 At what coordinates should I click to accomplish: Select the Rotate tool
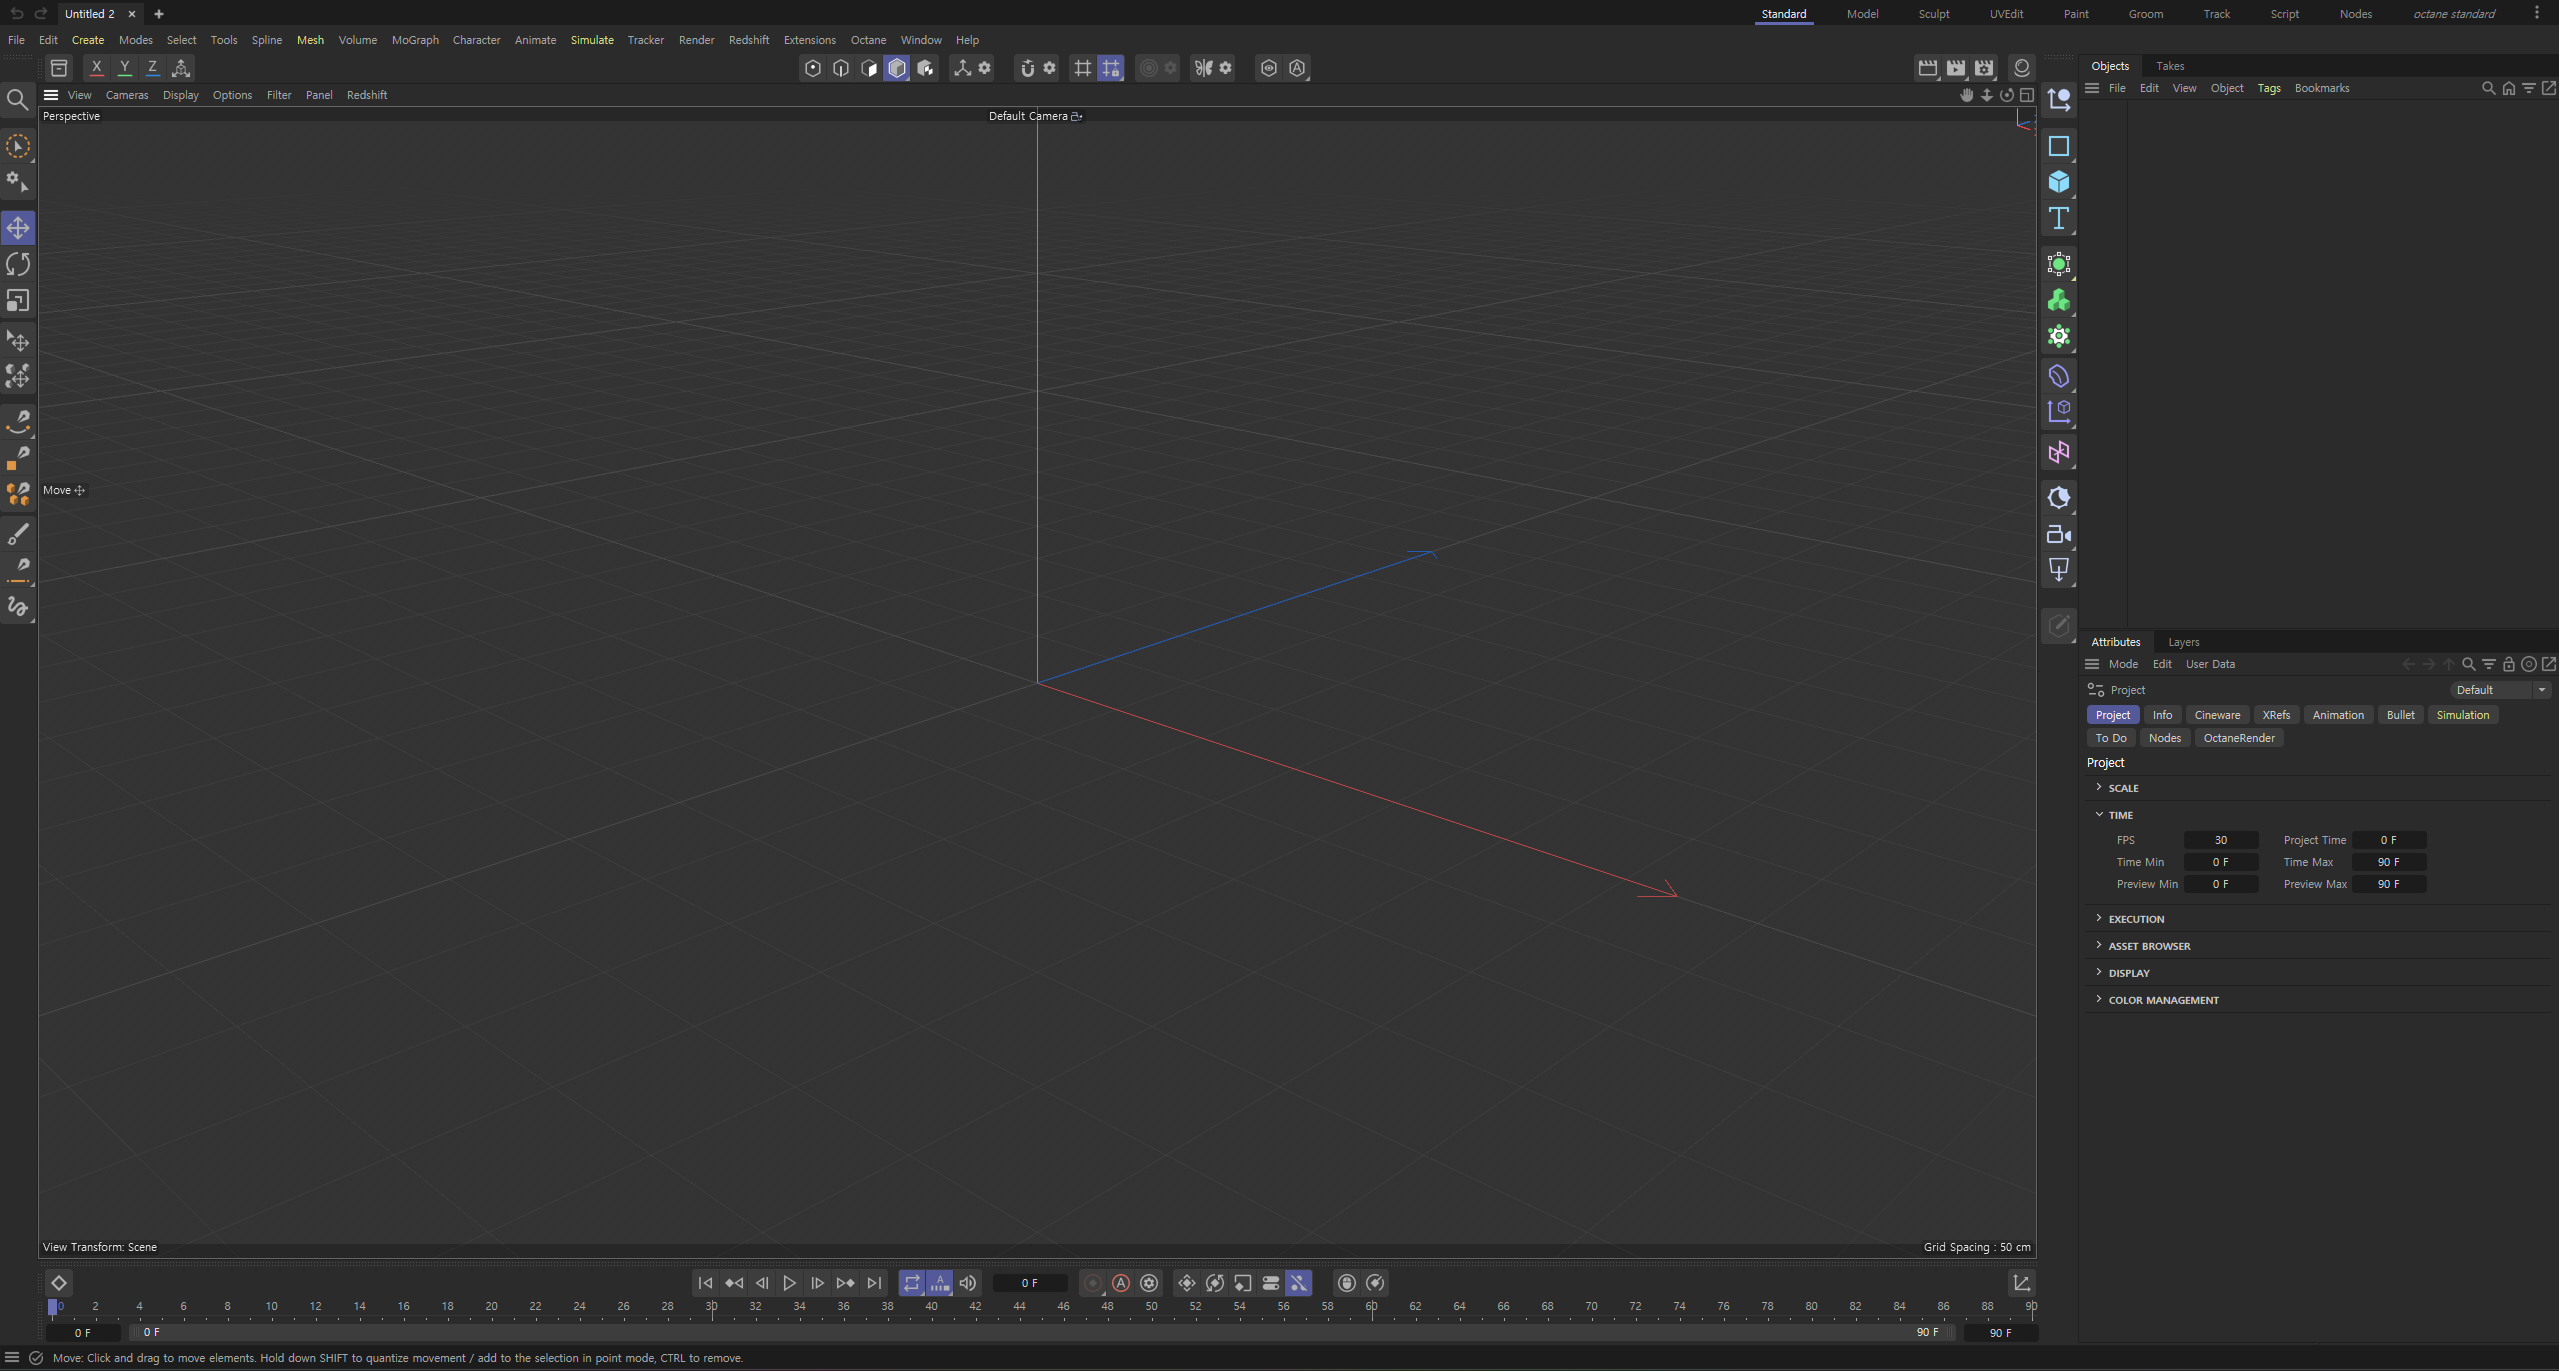pos(18,264)
